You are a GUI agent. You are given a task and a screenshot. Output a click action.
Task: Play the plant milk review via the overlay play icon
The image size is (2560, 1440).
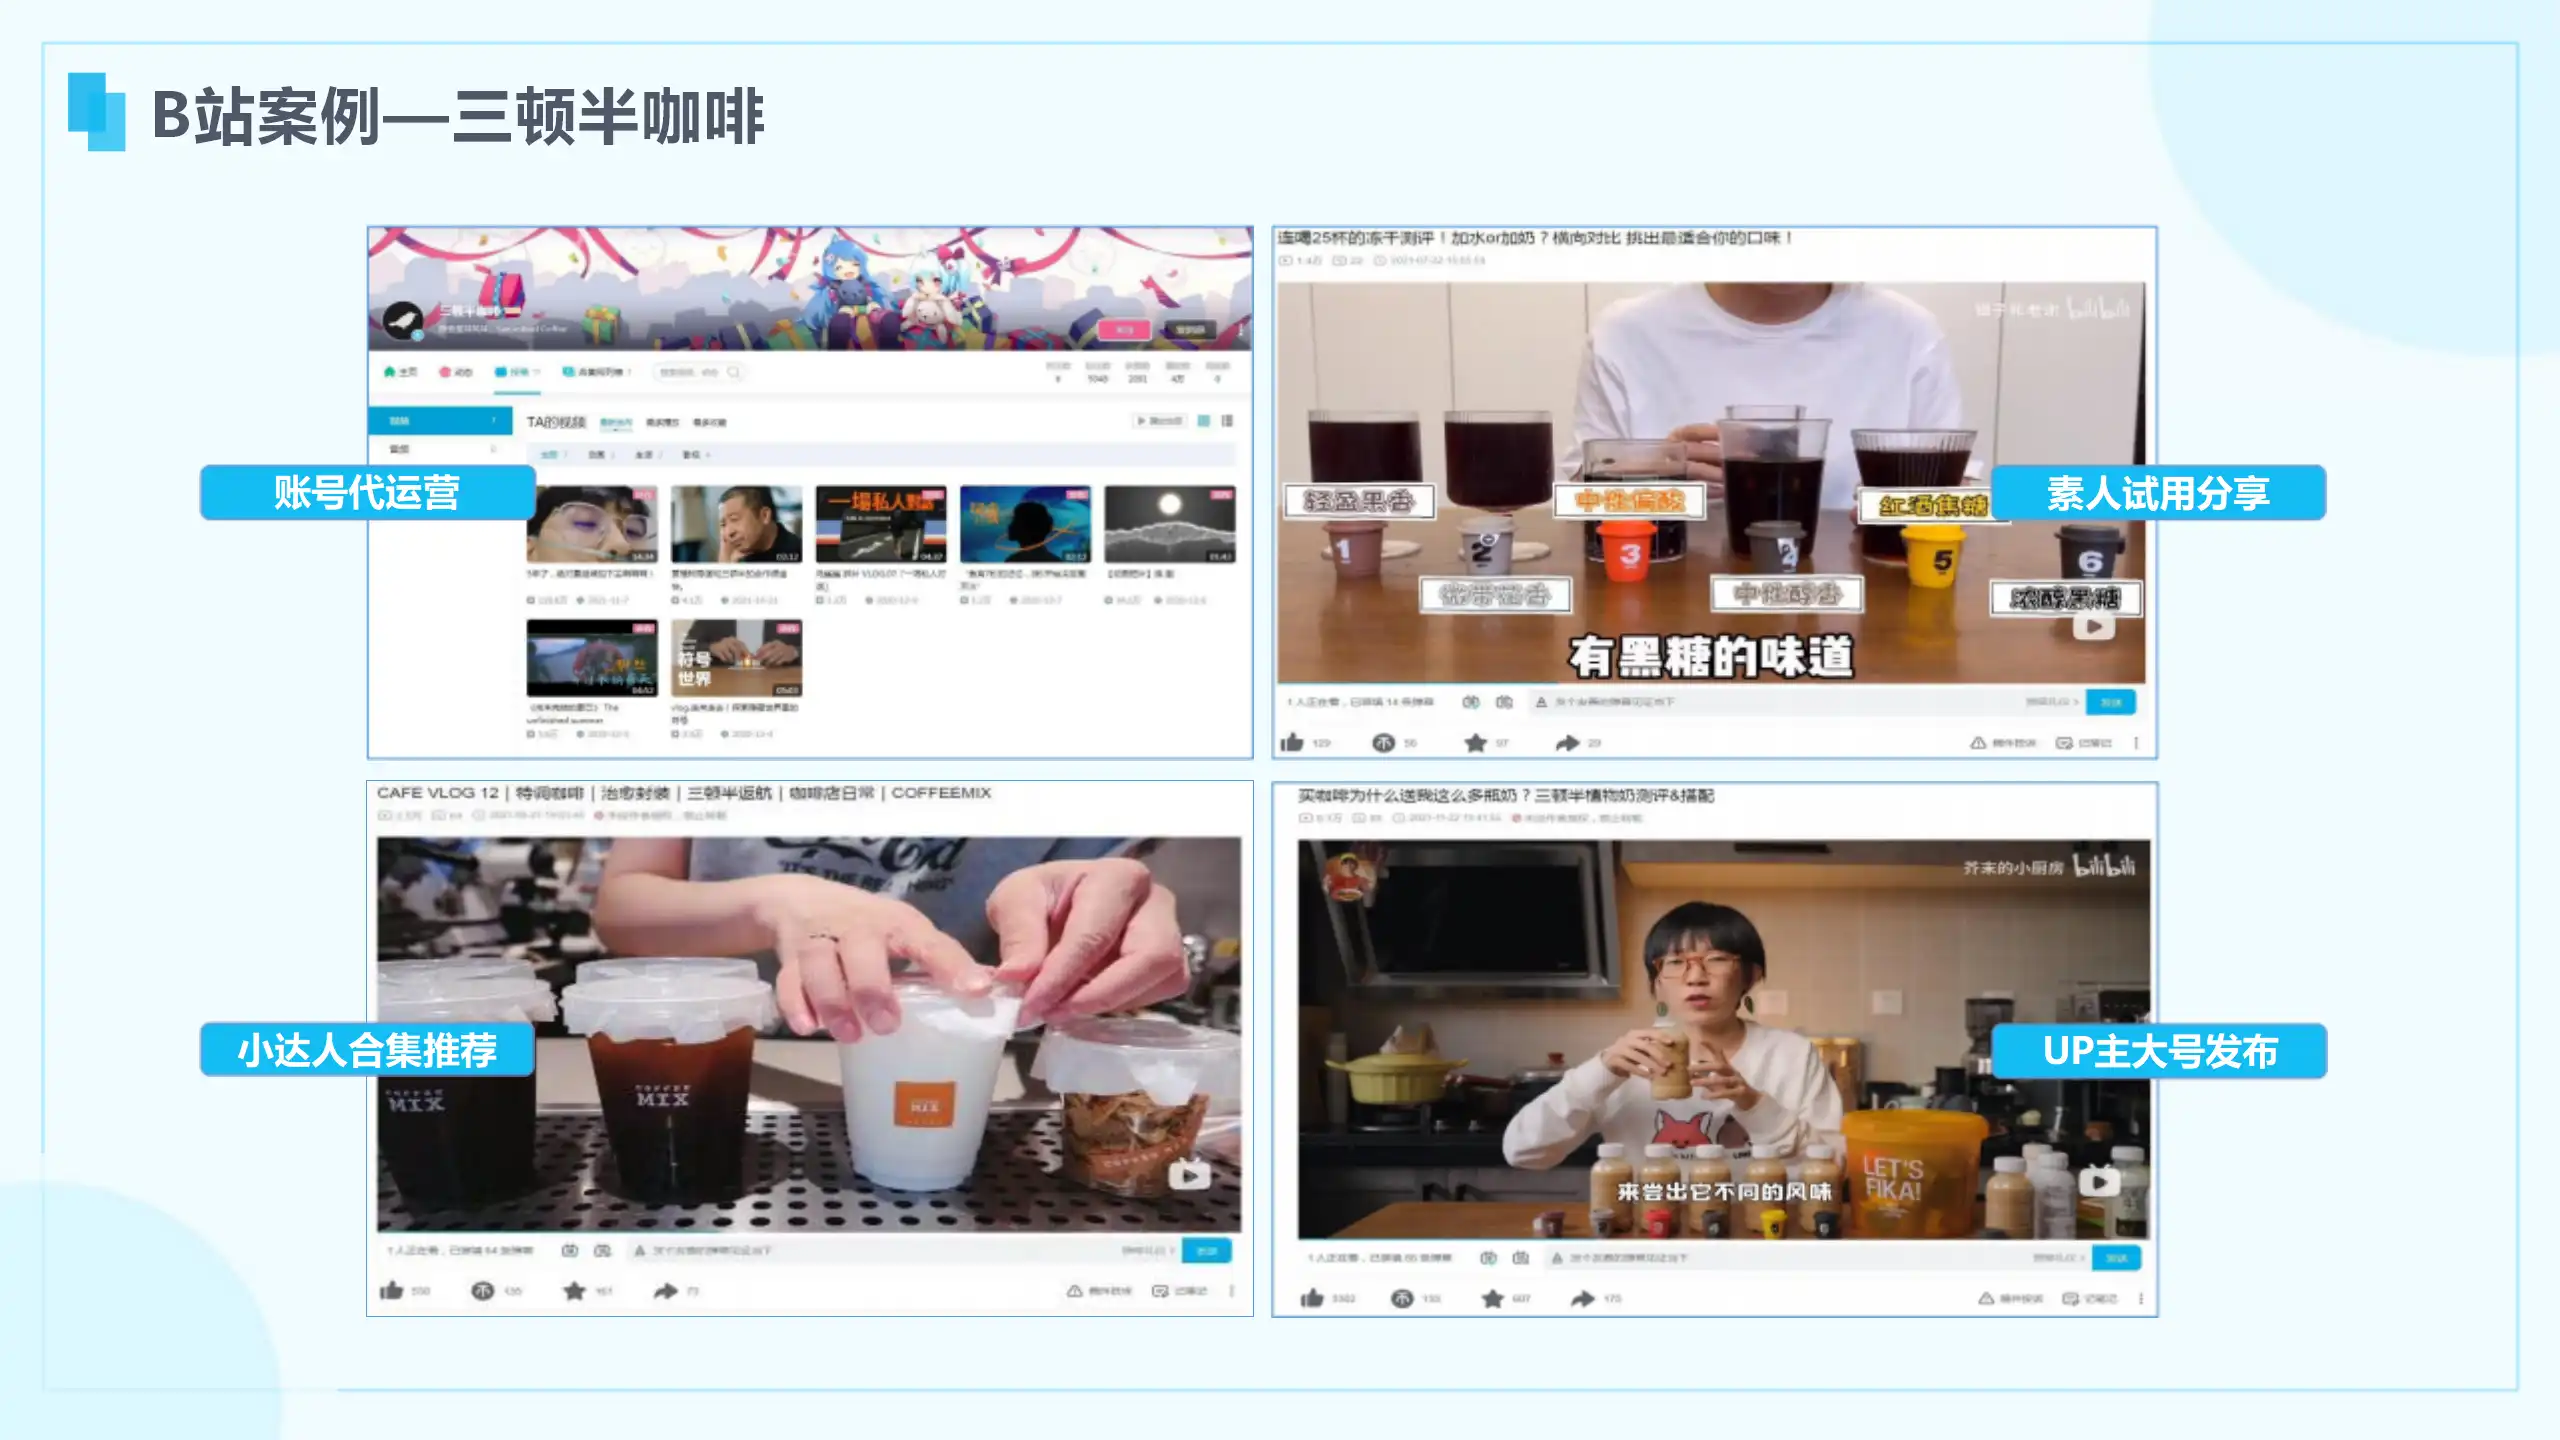(x=2099, y=1181)
